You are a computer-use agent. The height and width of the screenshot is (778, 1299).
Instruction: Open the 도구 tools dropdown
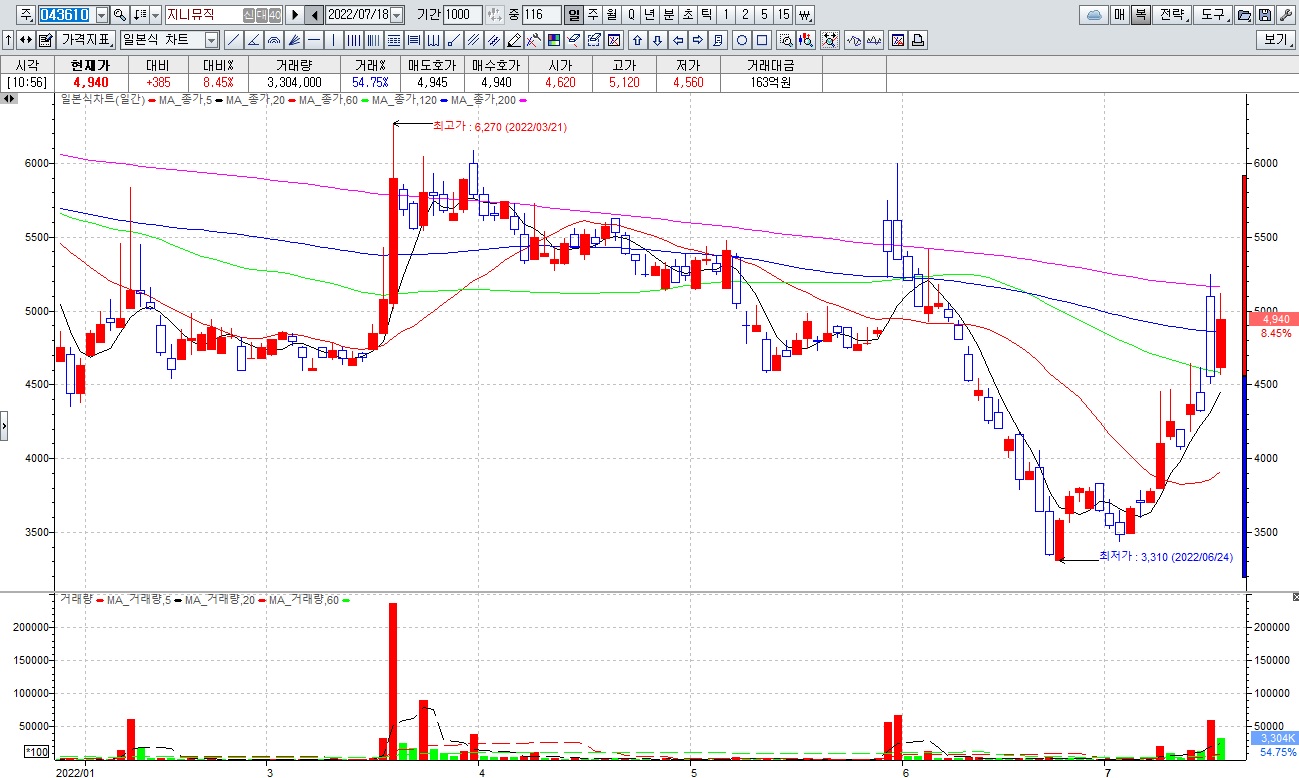(1214, 15)
